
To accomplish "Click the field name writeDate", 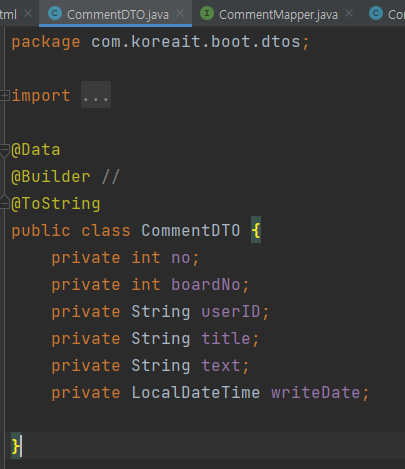I will 316,393.
